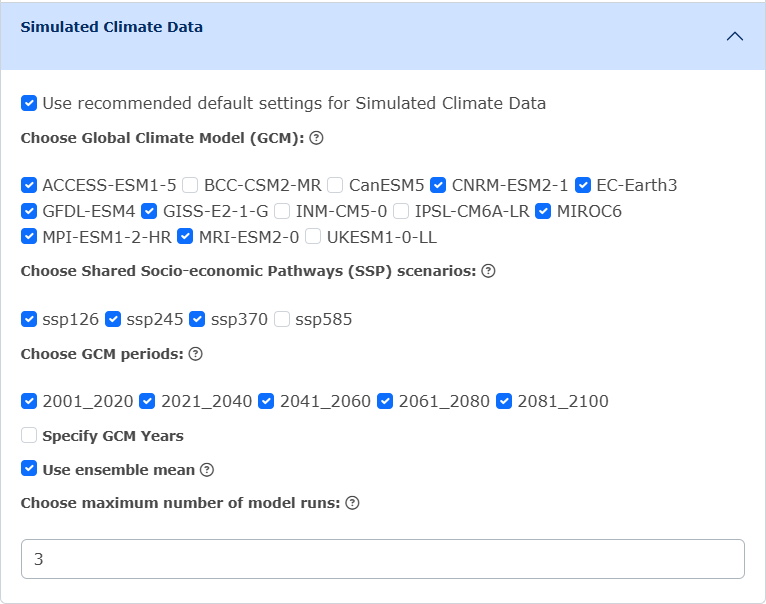This screenshot has height=604, width=766.
Task: Click help icon next to Global Climate Model
Action: 316,138
